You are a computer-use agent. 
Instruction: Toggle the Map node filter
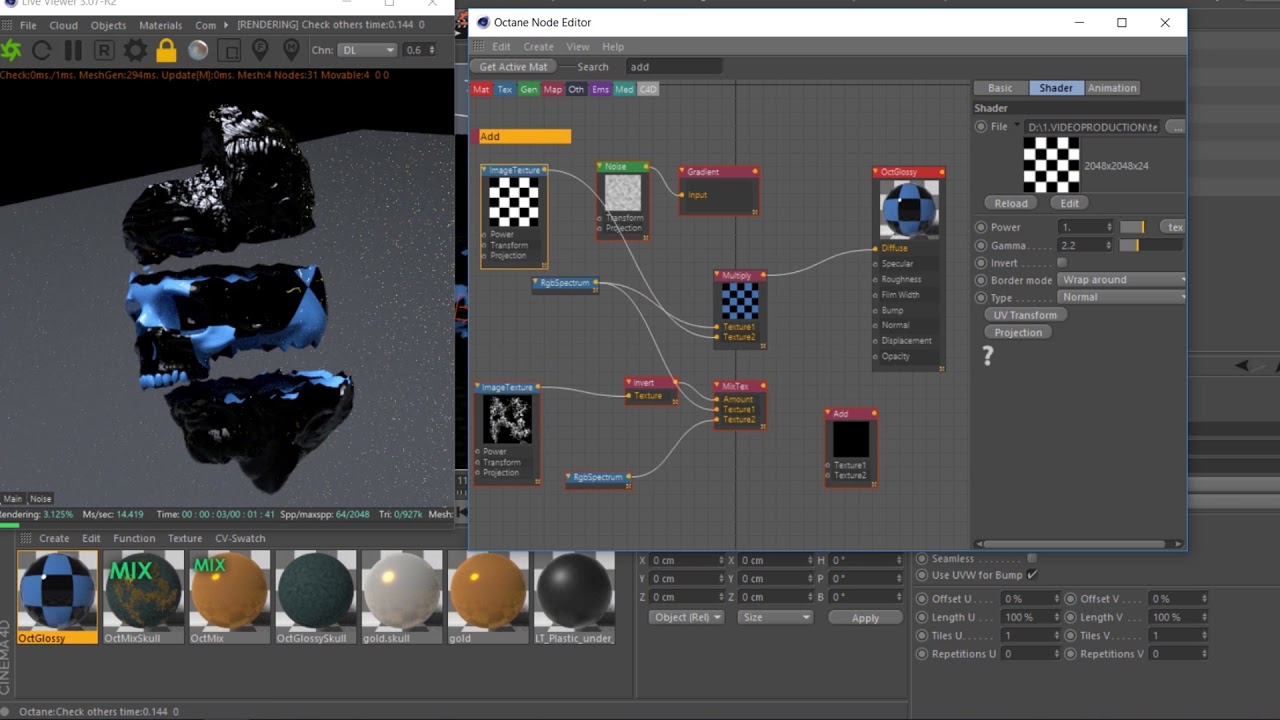point(553,89)
